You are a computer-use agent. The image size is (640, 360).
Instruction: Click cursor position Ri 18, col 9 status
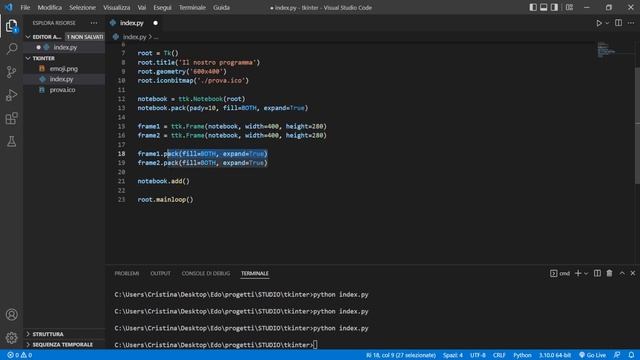(x=401, y=355)
